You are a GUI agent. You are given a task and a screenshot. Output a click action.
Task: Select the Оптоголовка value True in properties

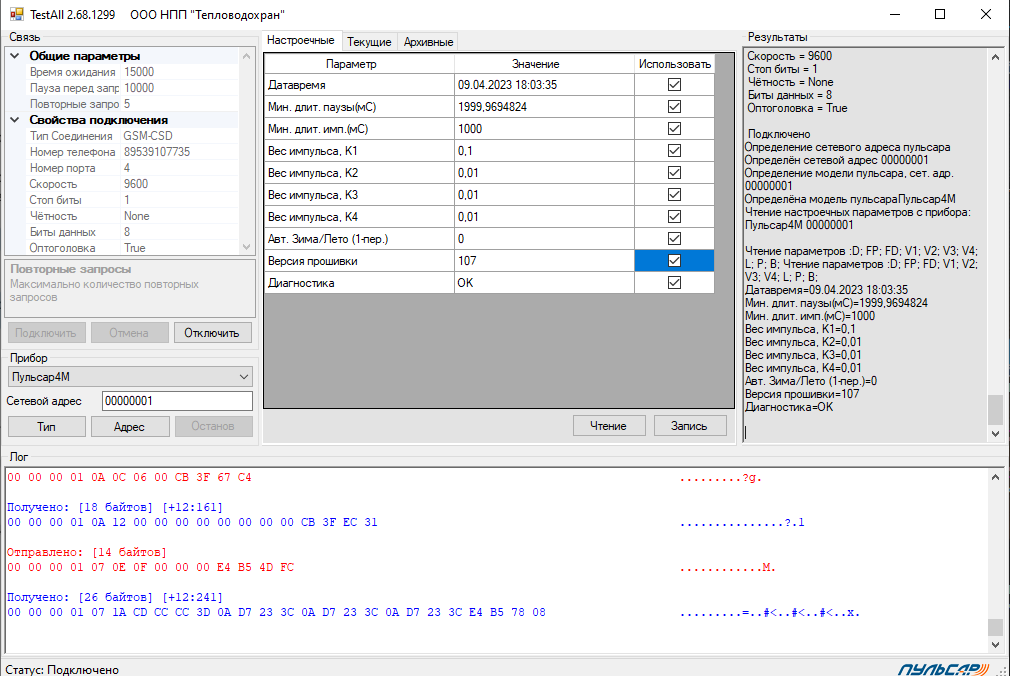(135, 248)
